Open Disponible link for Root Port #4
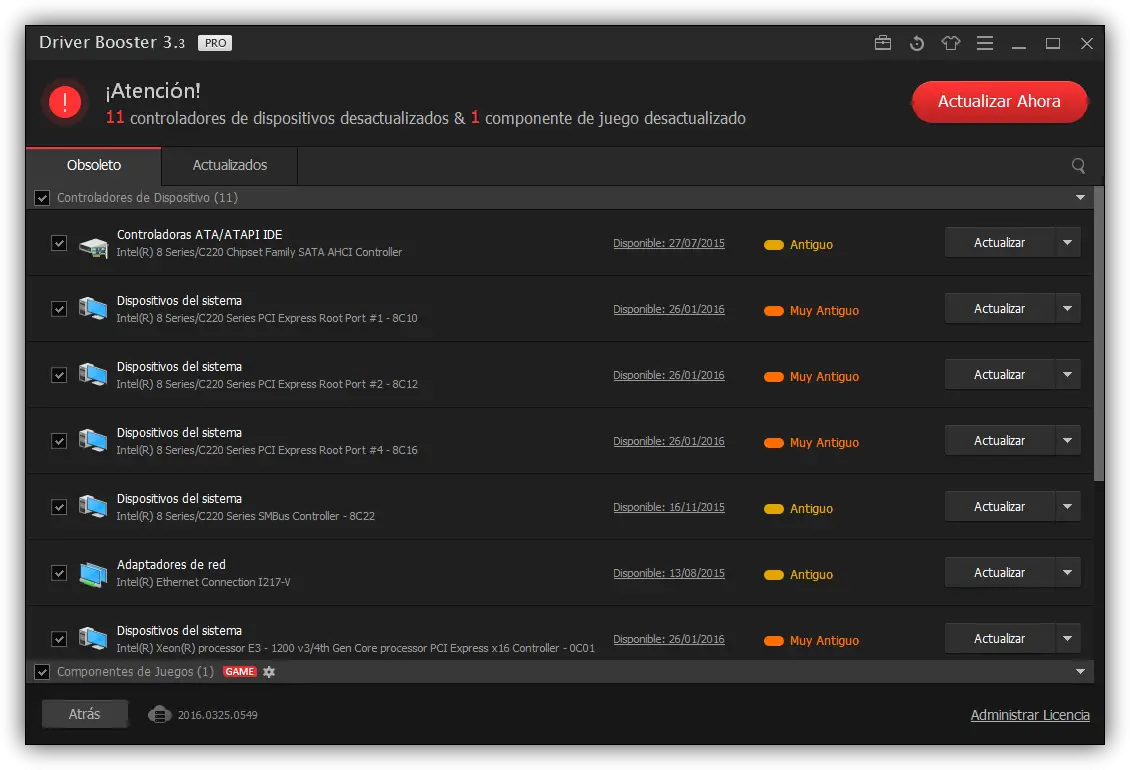This screenshot has height=770, width=1130. click(669, 441)
